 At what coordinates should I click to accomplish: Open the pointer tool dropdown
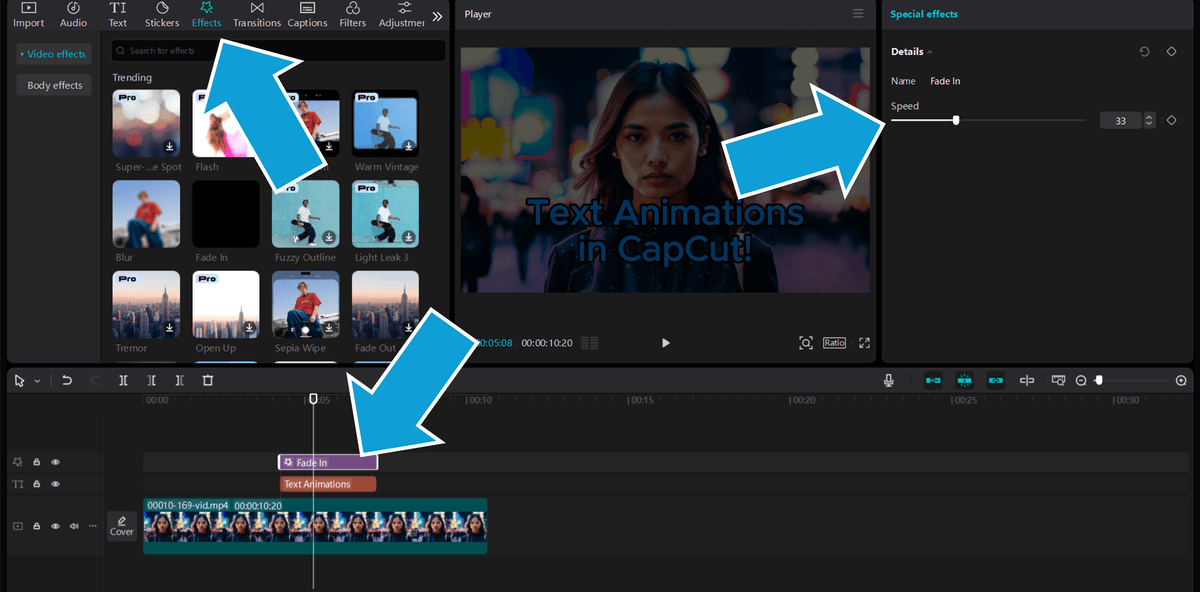(38, 381)
